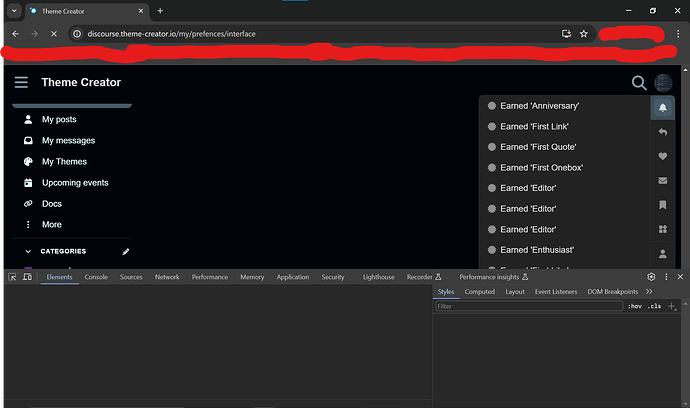This screenshot has width=690, height=408.
Task: Click the search magnifier icon
Action: coord(639,83)
